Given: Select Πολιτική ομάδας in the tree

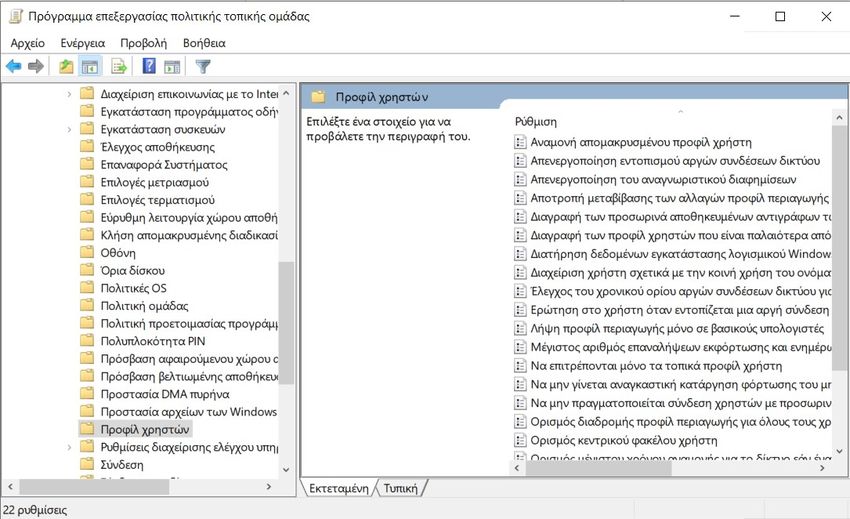Looking at the screenshot, I should point(144,305).
